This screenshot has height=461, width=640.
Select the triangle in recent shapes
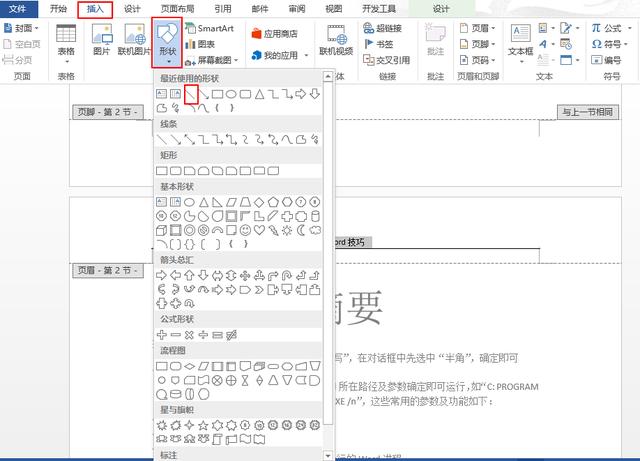pos(260,94)
